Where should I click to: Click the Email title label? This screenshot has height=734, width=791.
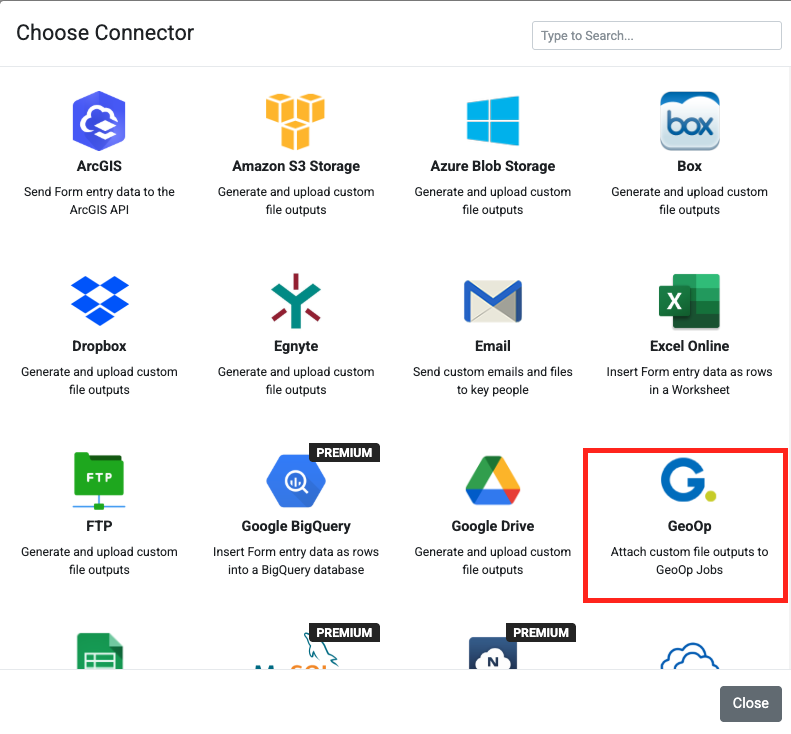pyautogui.click(x=493, y=346)
